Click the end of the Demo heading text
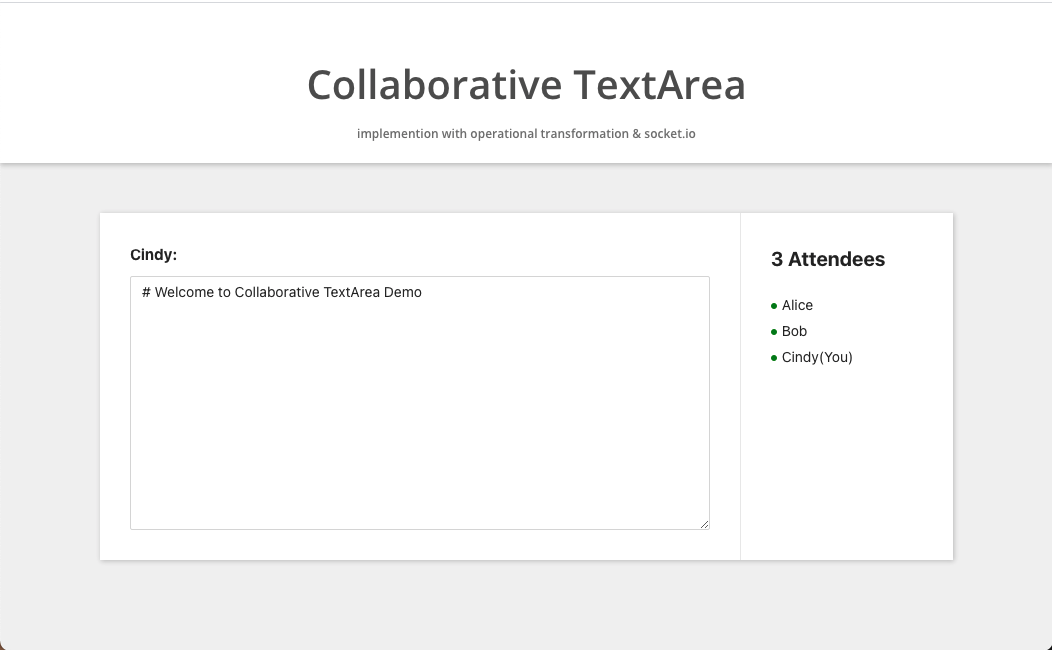The height and width of the screenshot is (650, 1052). point(421,292)
